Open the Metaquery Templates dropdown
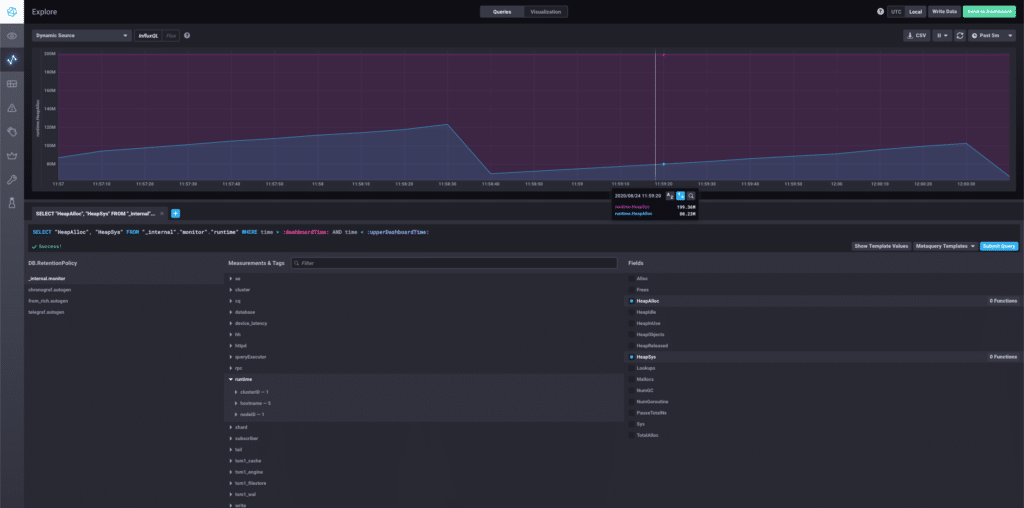 945,246
